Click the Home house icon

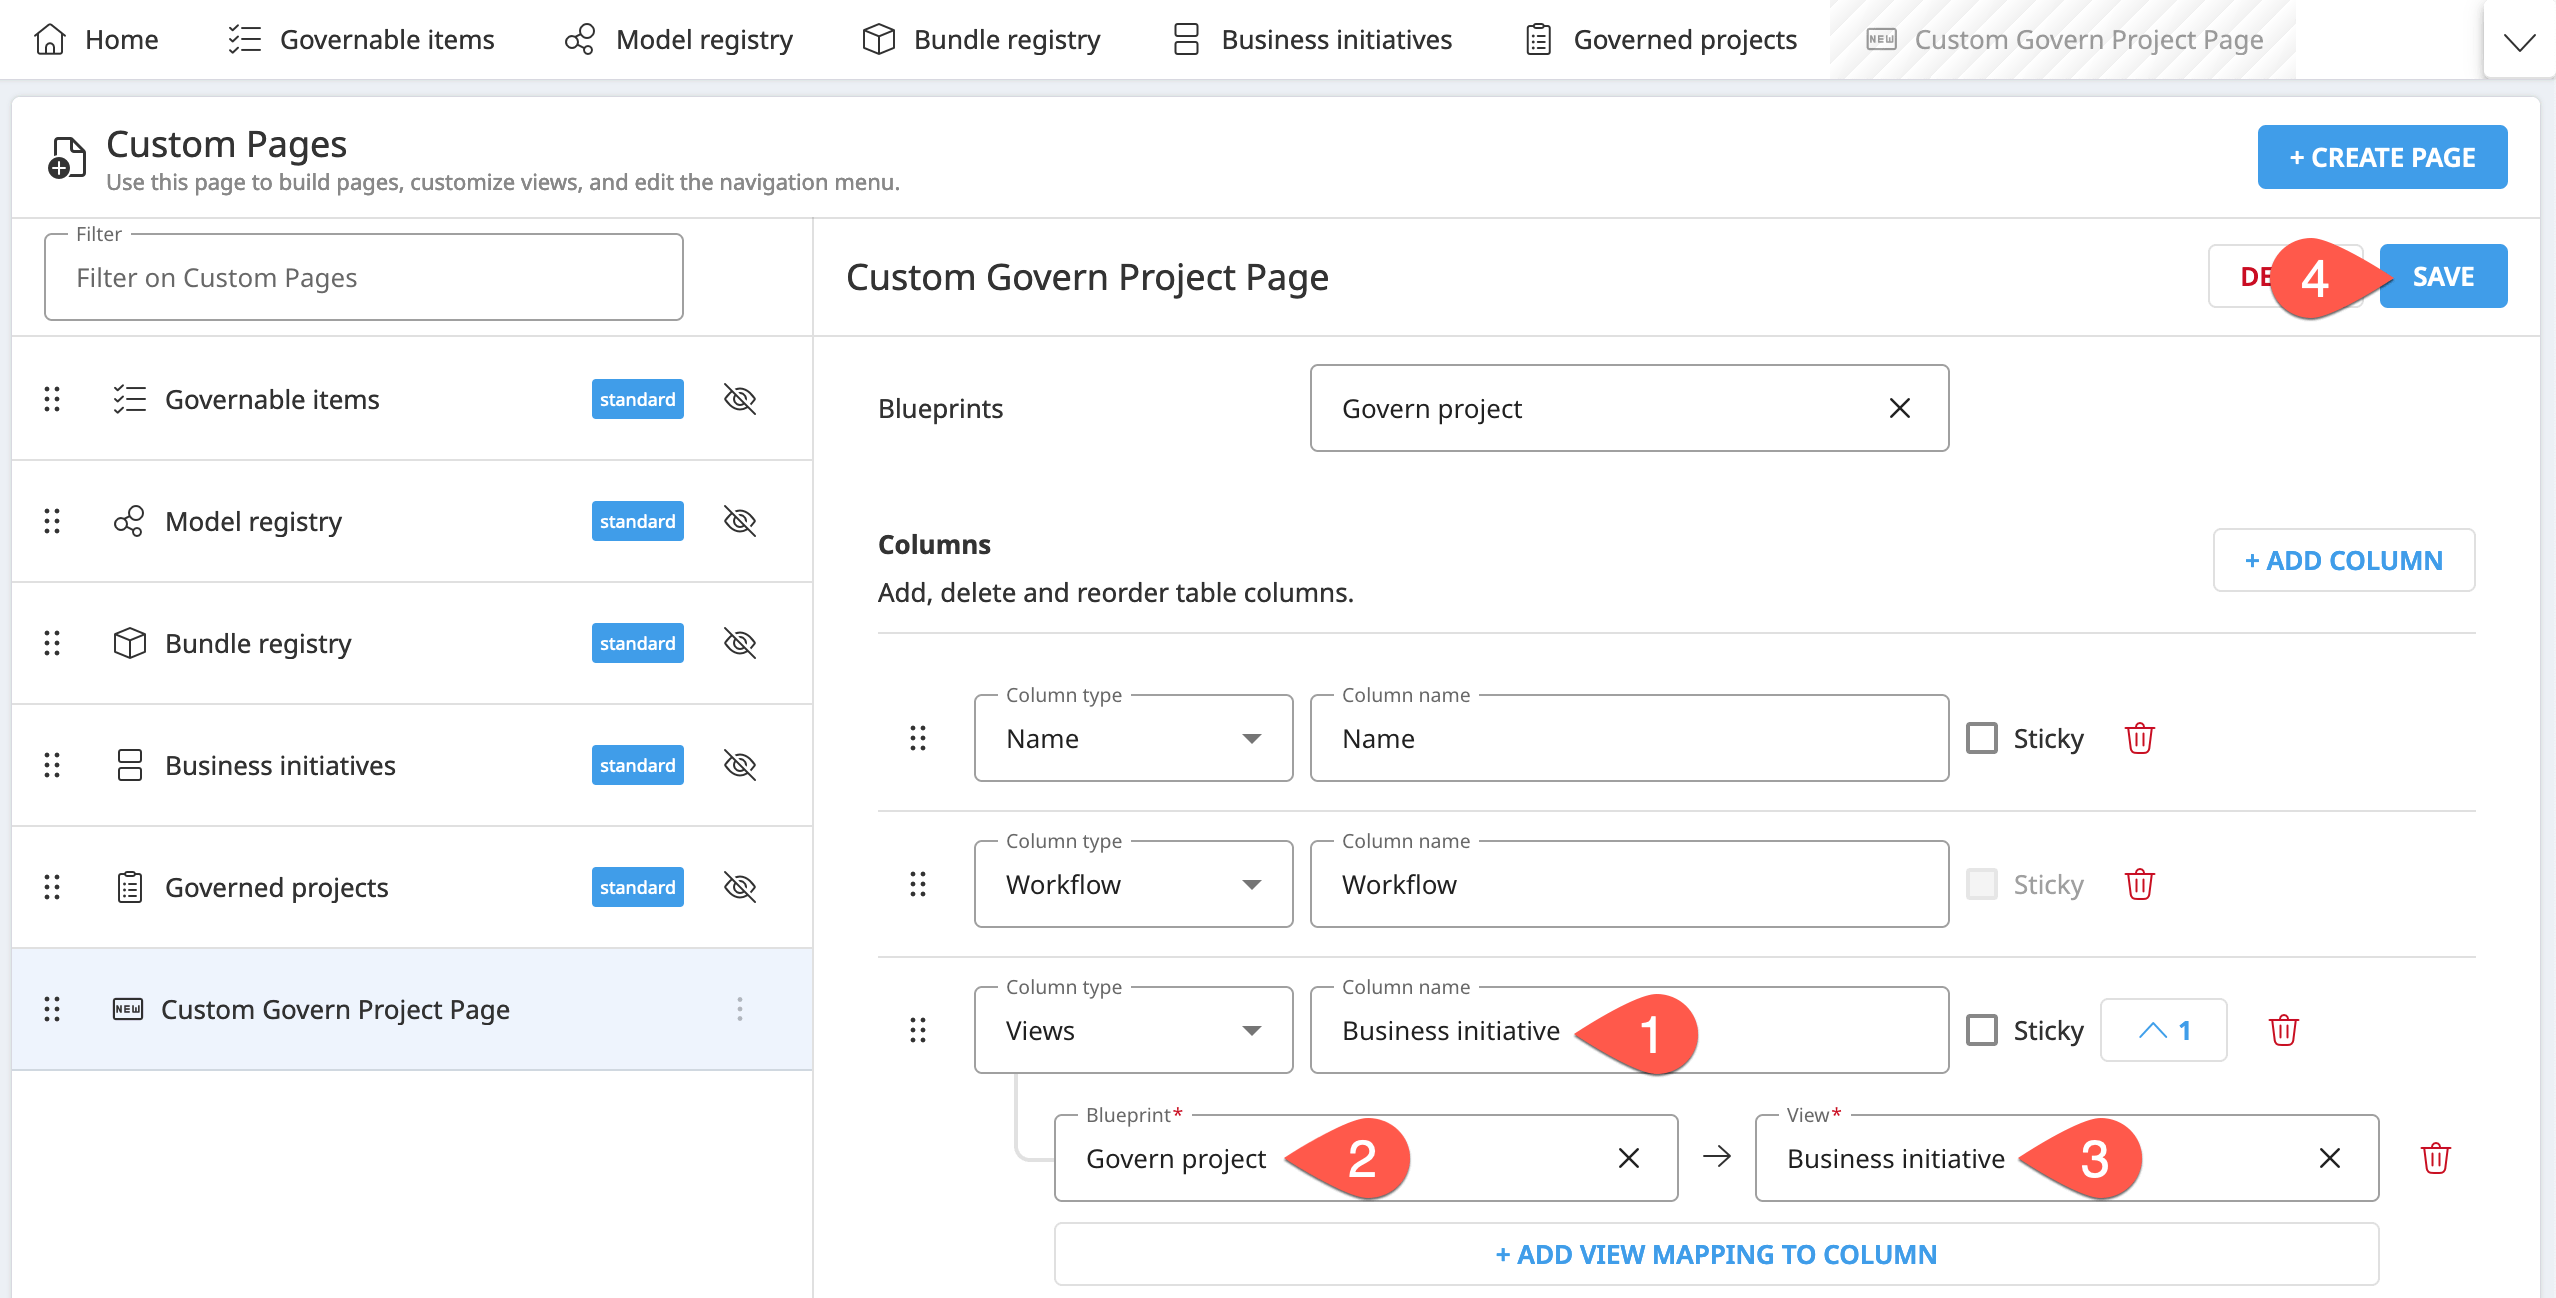click(50, 39)
